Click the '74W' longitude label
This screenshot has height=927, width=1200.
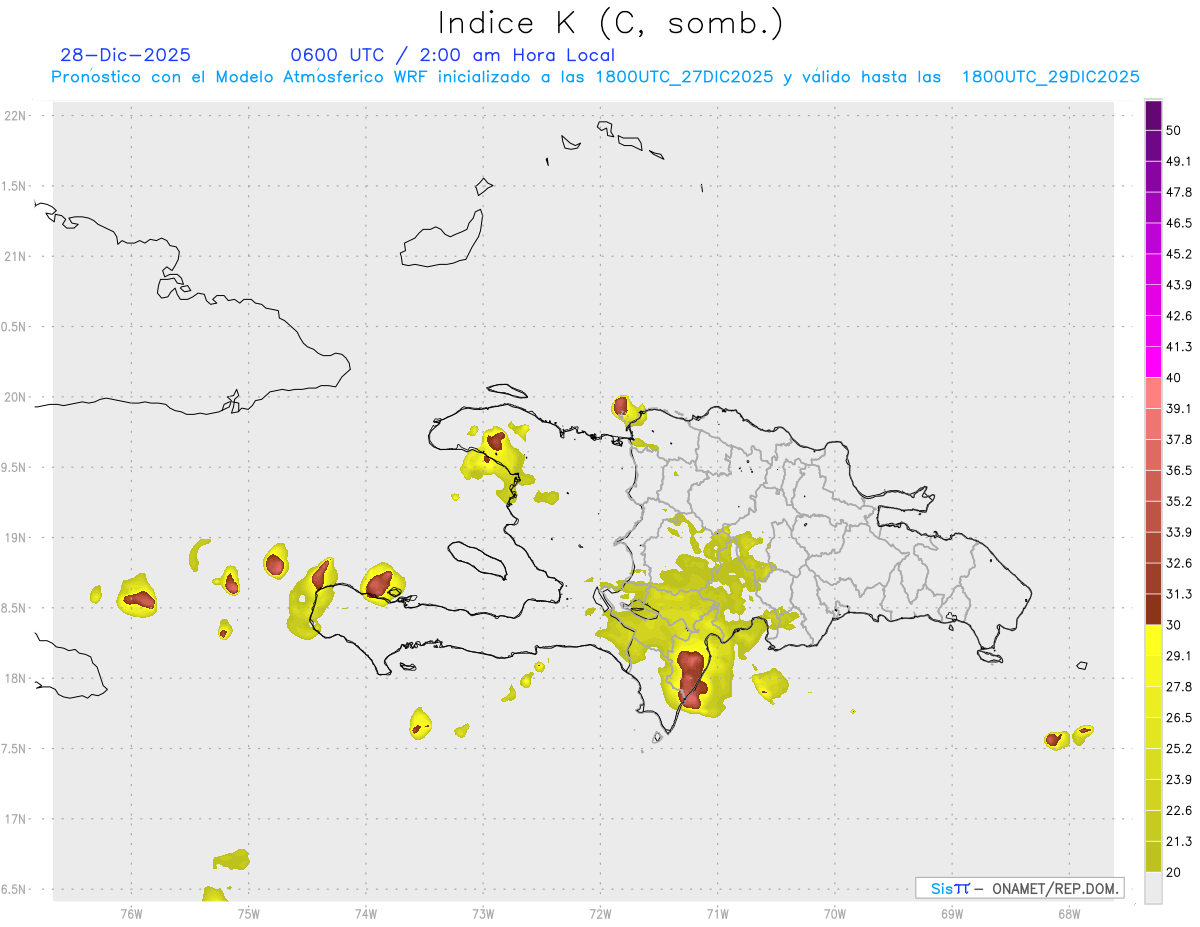pyautogui.click(x=365, y=913)
